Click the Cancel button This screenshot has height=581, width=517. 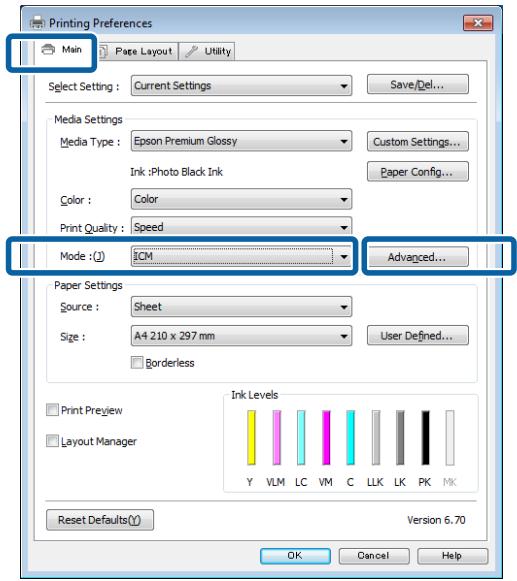374,556
